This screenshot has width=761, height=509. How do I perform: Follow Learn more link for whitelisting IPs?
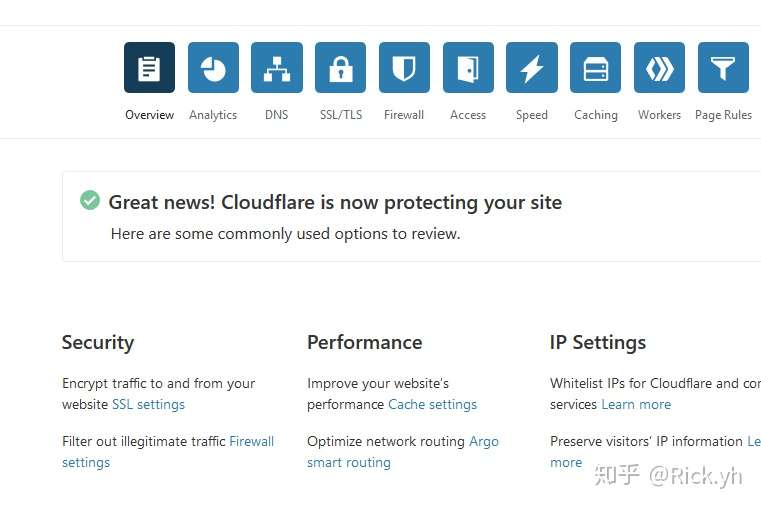coord(636,404)
